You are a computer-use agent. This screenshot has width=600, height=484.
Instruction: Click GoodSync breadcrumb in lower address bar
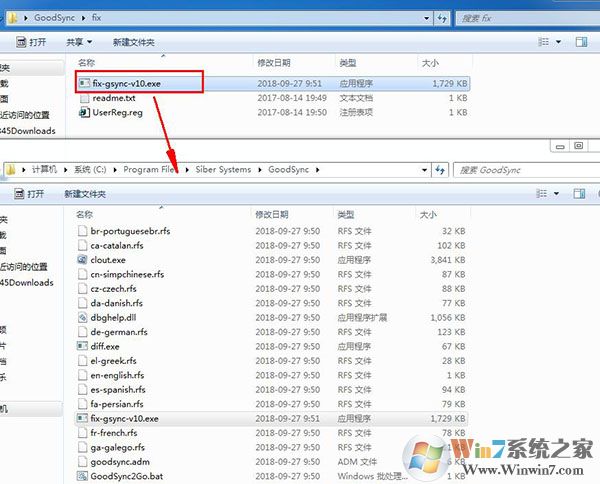point(289,169)
